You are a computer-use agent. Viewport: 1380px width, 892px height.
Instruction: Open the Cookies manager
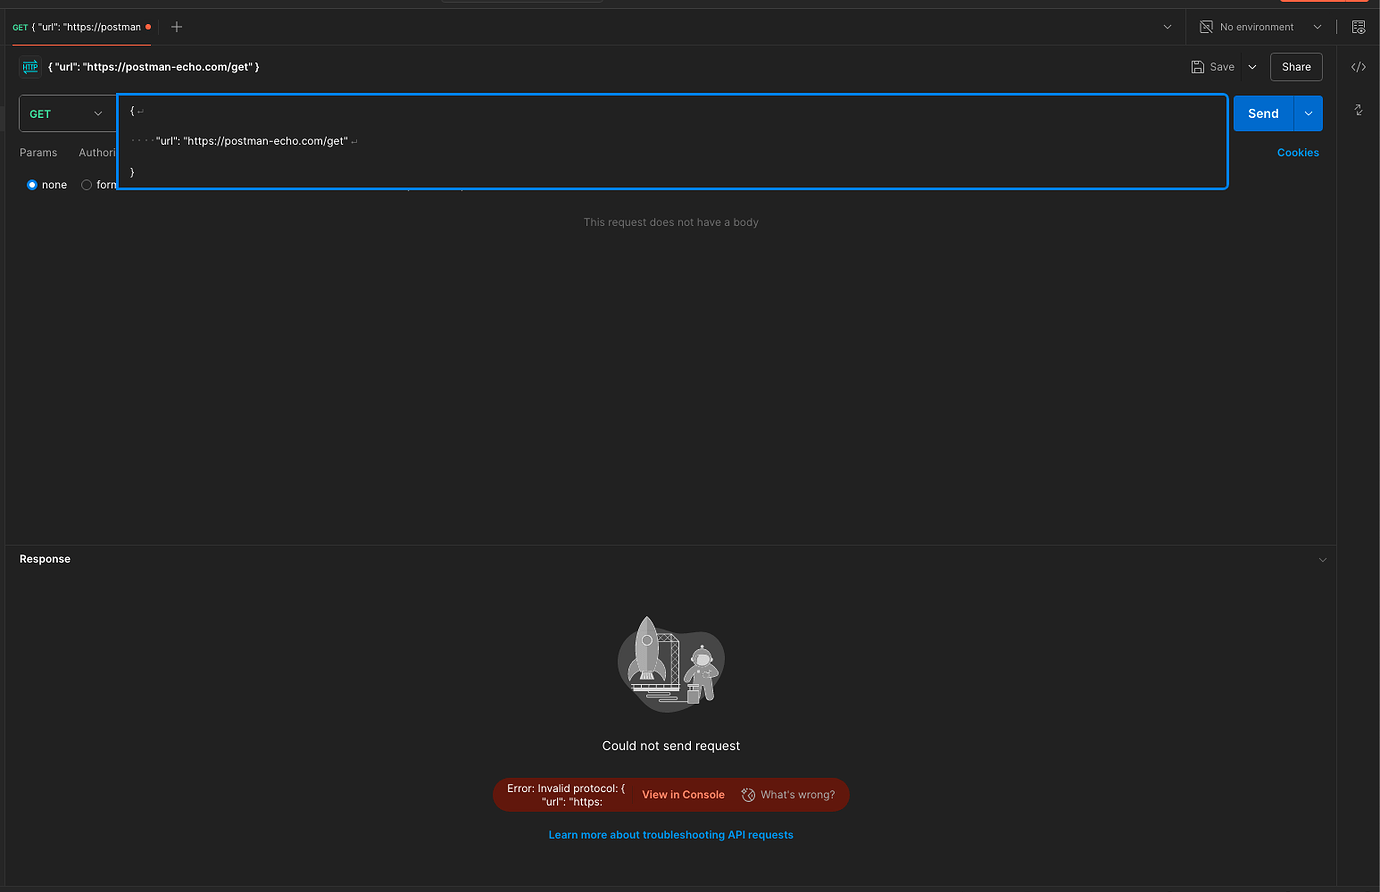(1297, 152)
